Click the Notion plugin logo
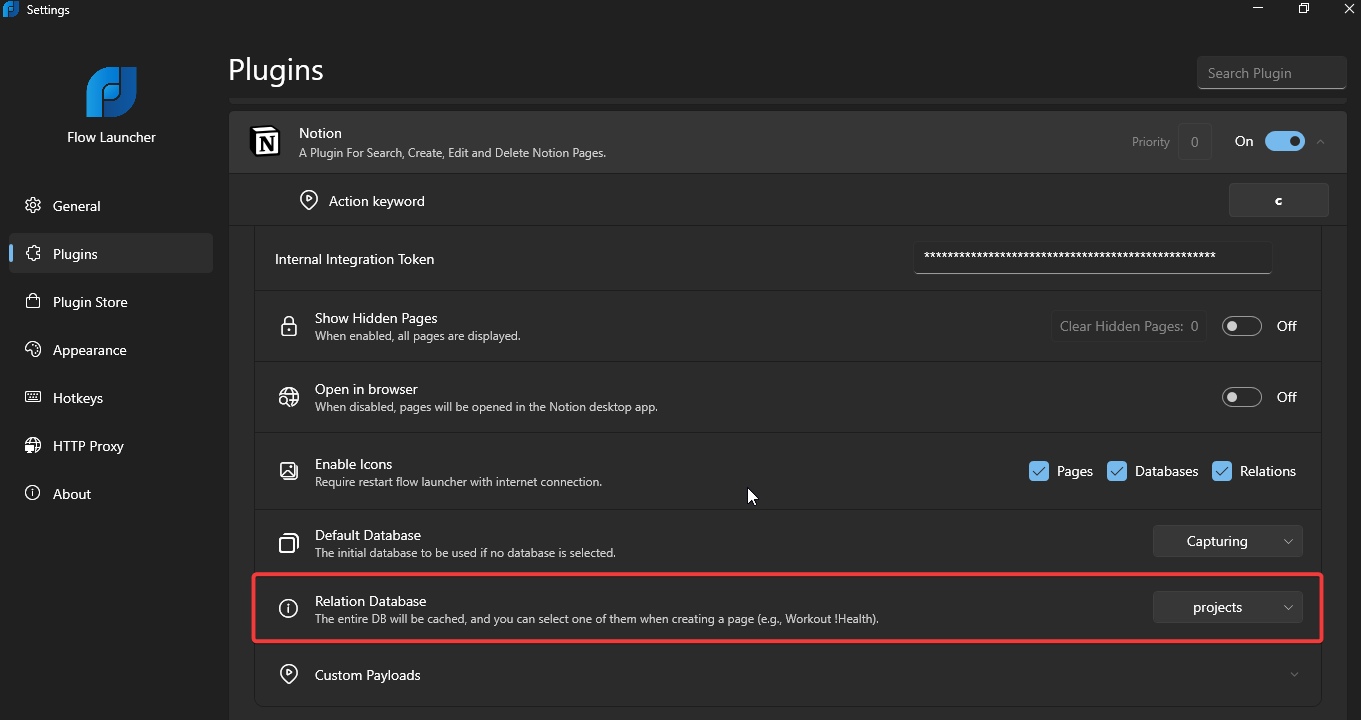Viewport: 1361px width, 720px height. 266,142
